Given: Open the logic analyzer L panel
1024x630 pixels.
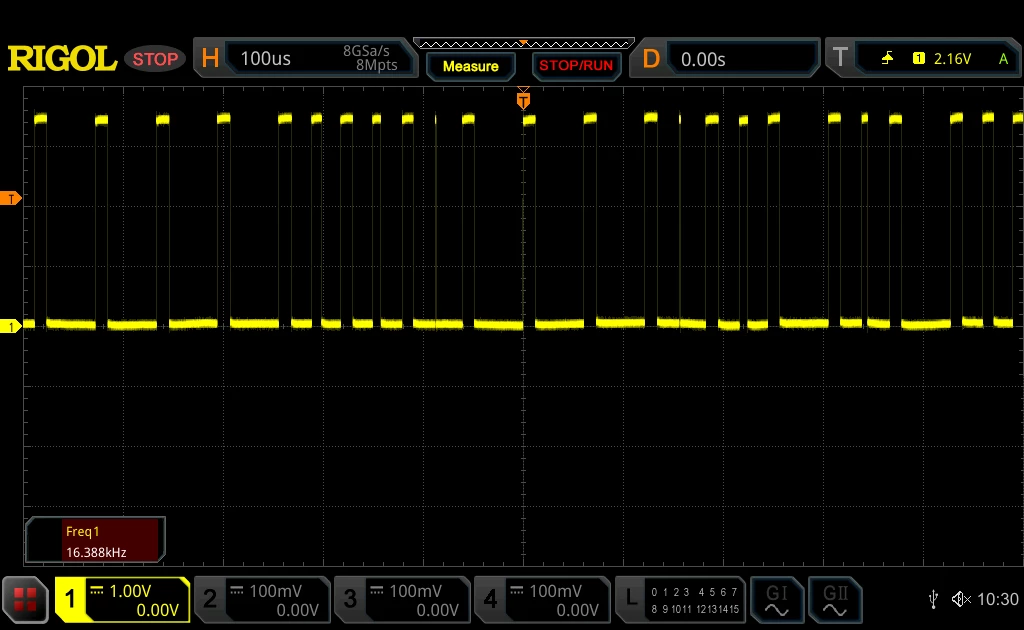Looking at the screenshot, I should (631, 598).
